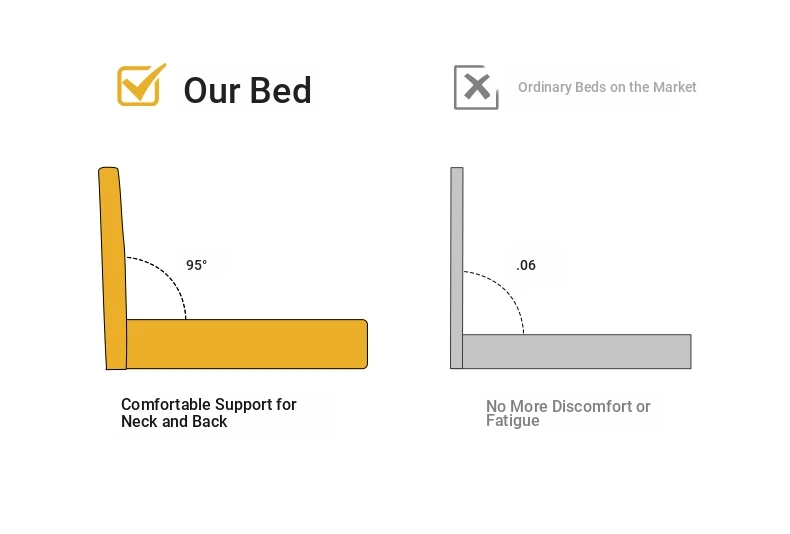Image resolution: width=790 pixels, height=534 pixels.
Task: Click the .06 angle label
Action: (x=526, y=265)
